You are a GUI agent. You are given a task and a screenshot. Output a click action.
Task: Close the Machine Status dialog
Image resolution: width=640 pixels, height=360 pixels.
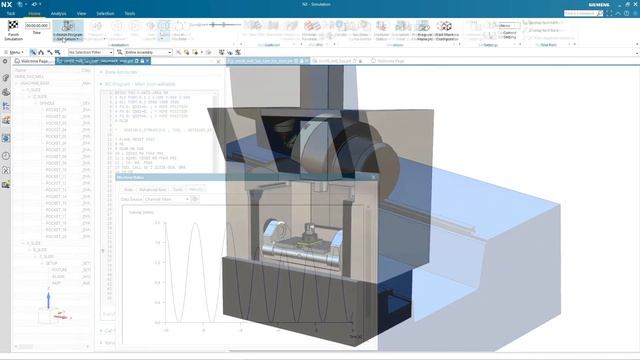tap(373, 177)
